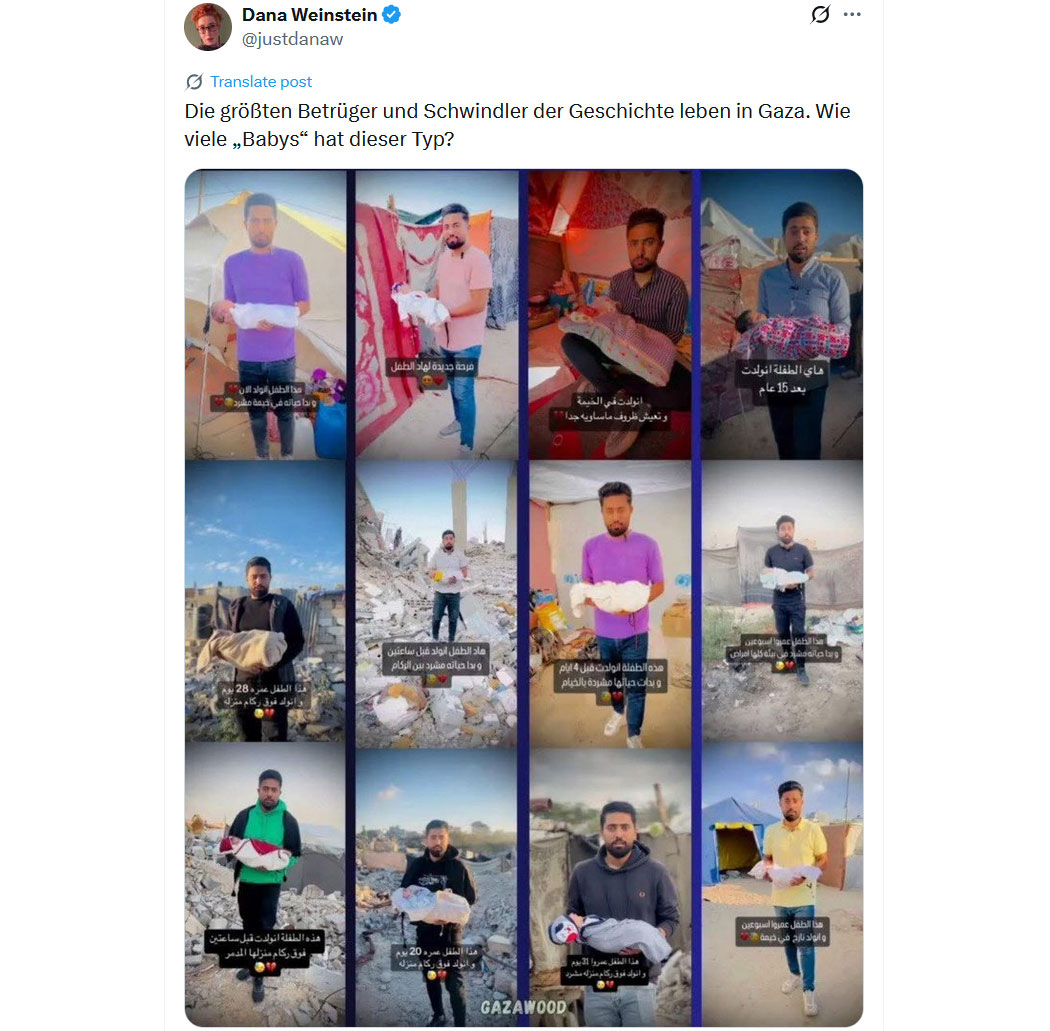Click the Grok icon beside the options menu

tap(820, 14)
